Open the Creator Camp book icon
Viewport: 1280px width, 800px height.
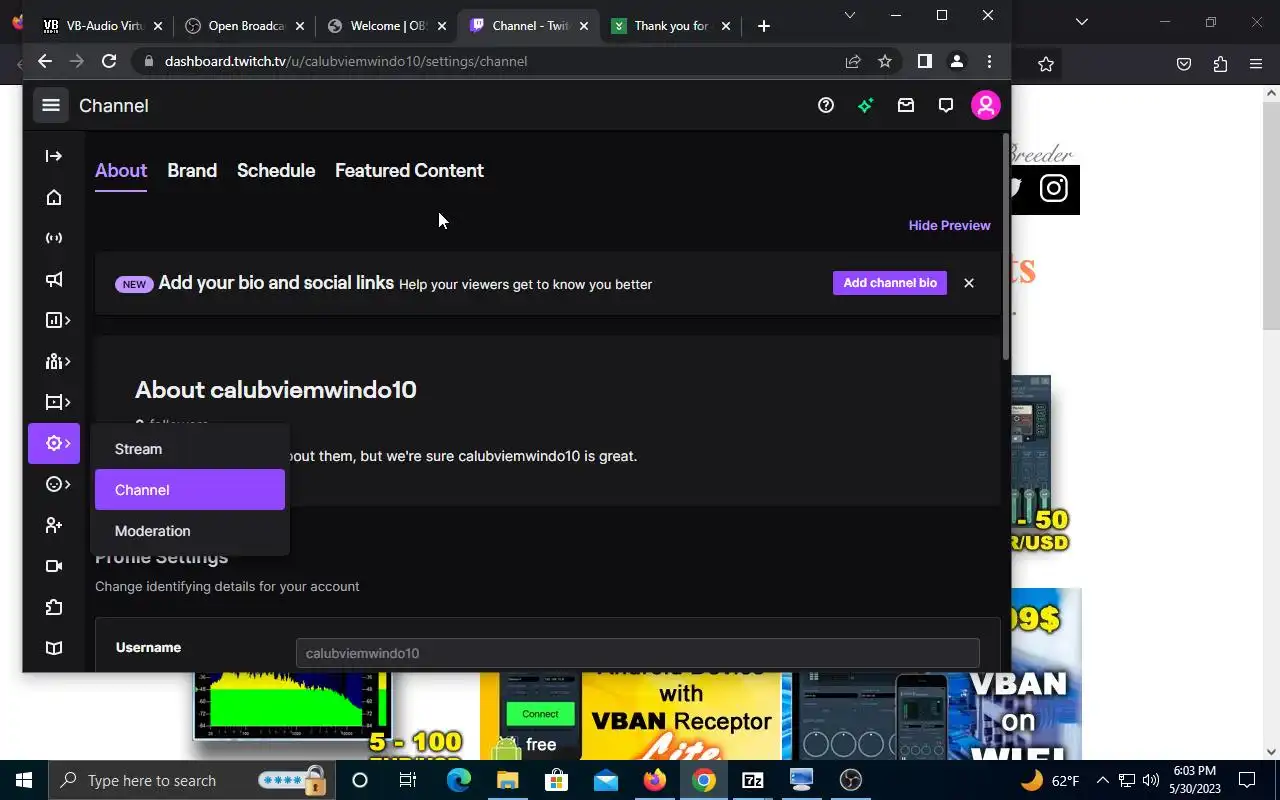[x=54, y=648]
